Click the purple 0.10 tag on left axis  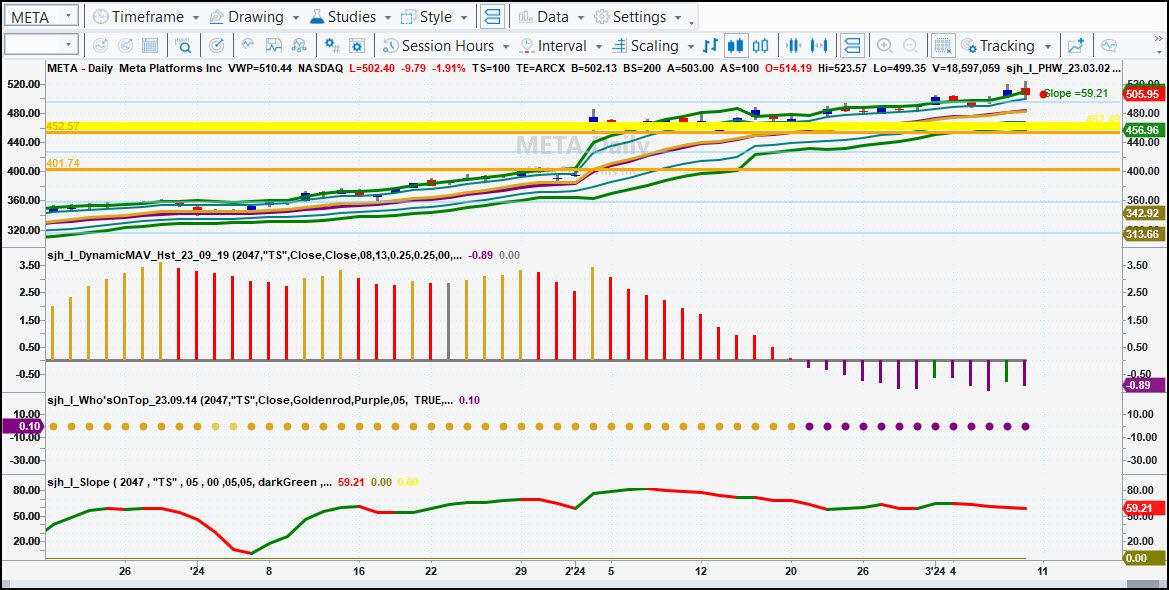(22, 426)
